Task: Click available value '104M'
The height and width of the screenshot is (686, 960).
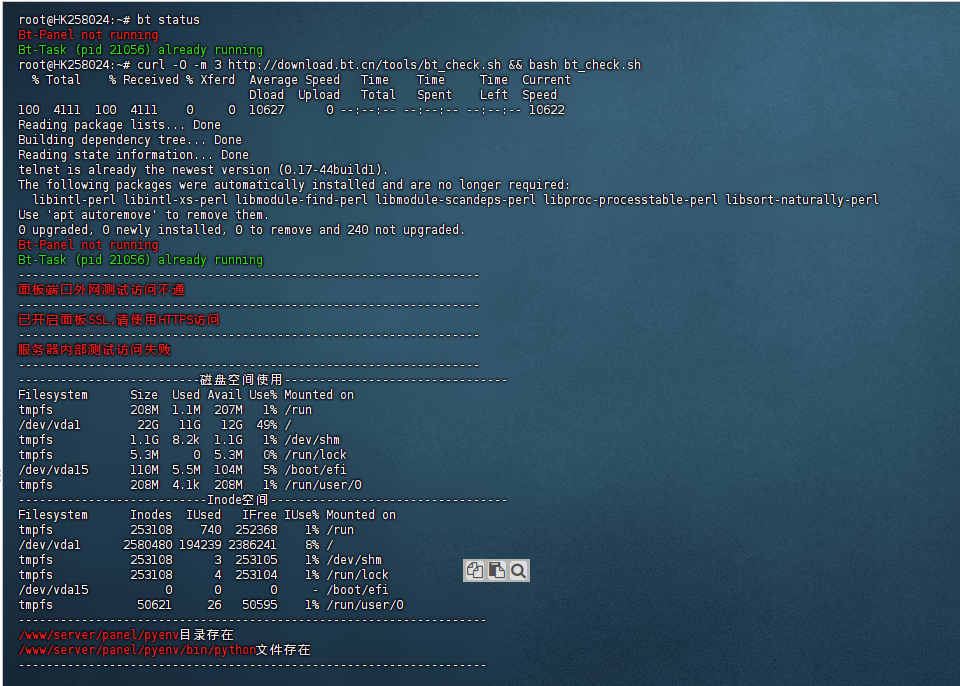Action: point(228,470)
